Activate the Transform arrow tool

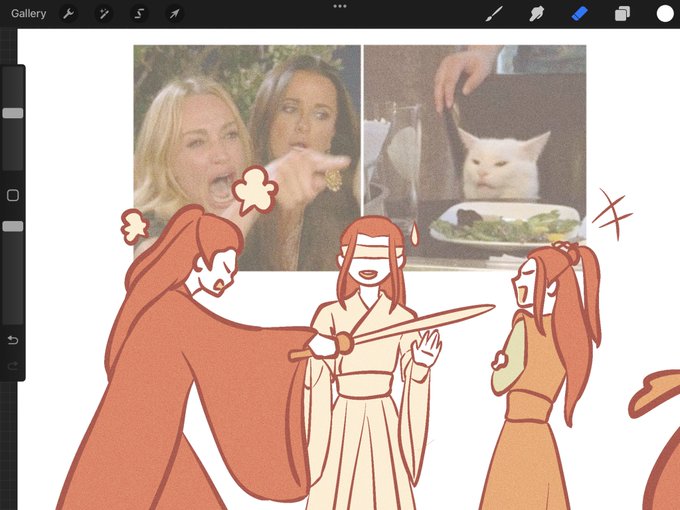pyautogui.click(x=174, y=14)
